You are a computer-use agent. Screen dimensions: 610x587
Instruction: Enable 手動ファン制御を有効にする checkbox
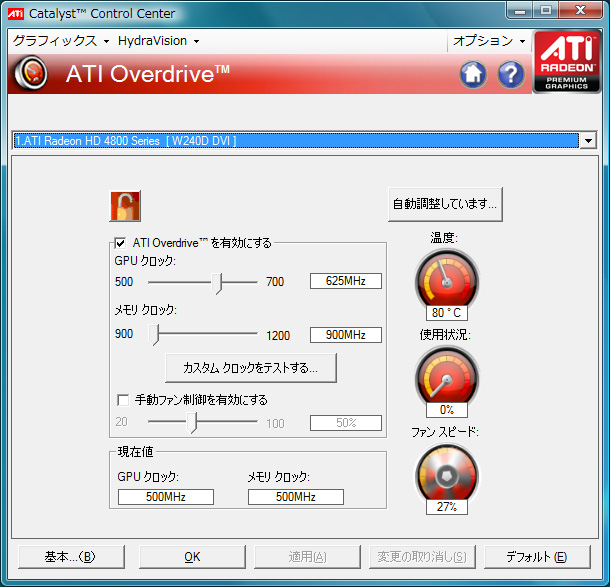point(123,400)
